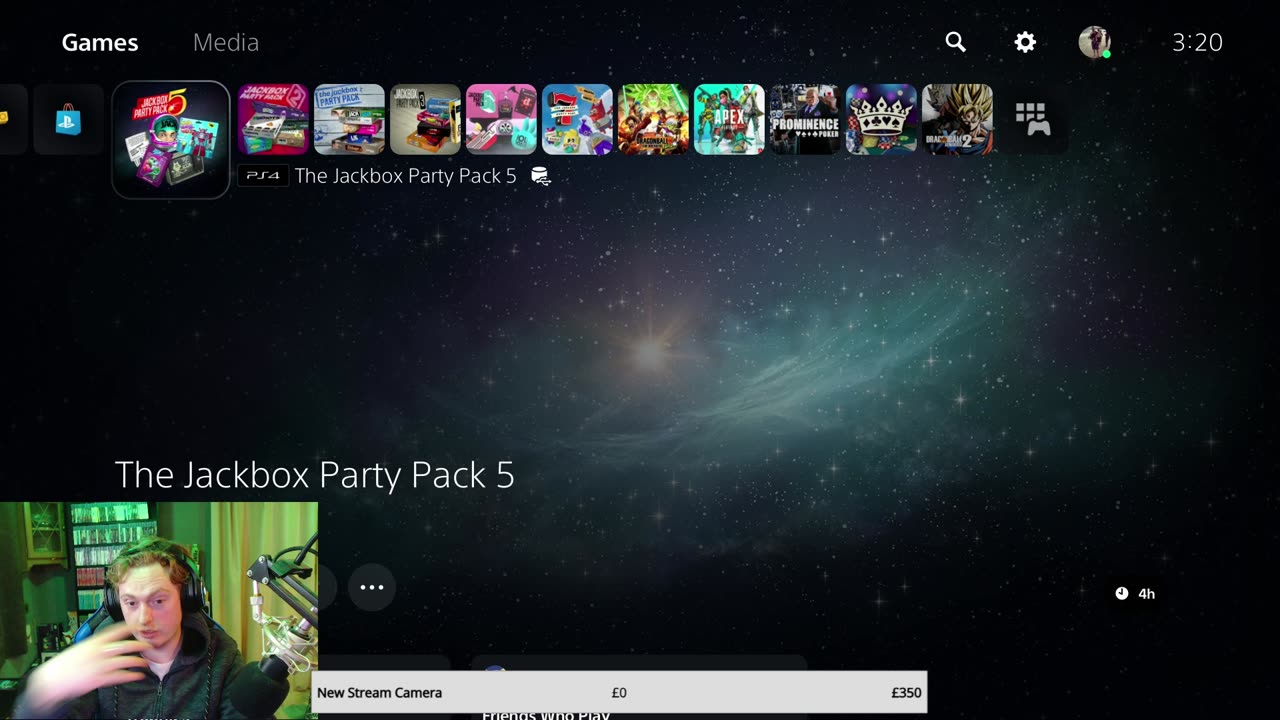The height and width of the screenshot is (720, 1280).
Task: Select the Jackbox Party Pack 5 tile
Action: 171,139
